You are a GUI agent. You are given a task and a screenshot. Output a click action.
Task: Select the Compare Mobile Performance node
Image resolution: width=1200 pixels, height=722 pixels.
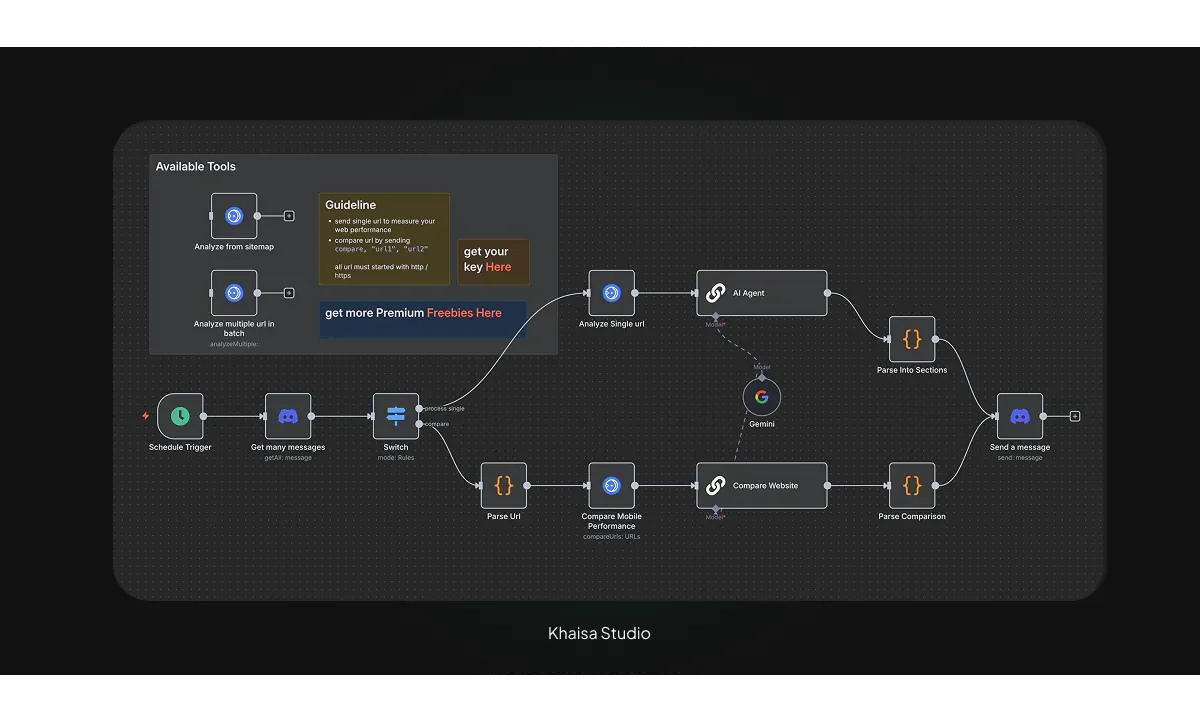[612, 485]
